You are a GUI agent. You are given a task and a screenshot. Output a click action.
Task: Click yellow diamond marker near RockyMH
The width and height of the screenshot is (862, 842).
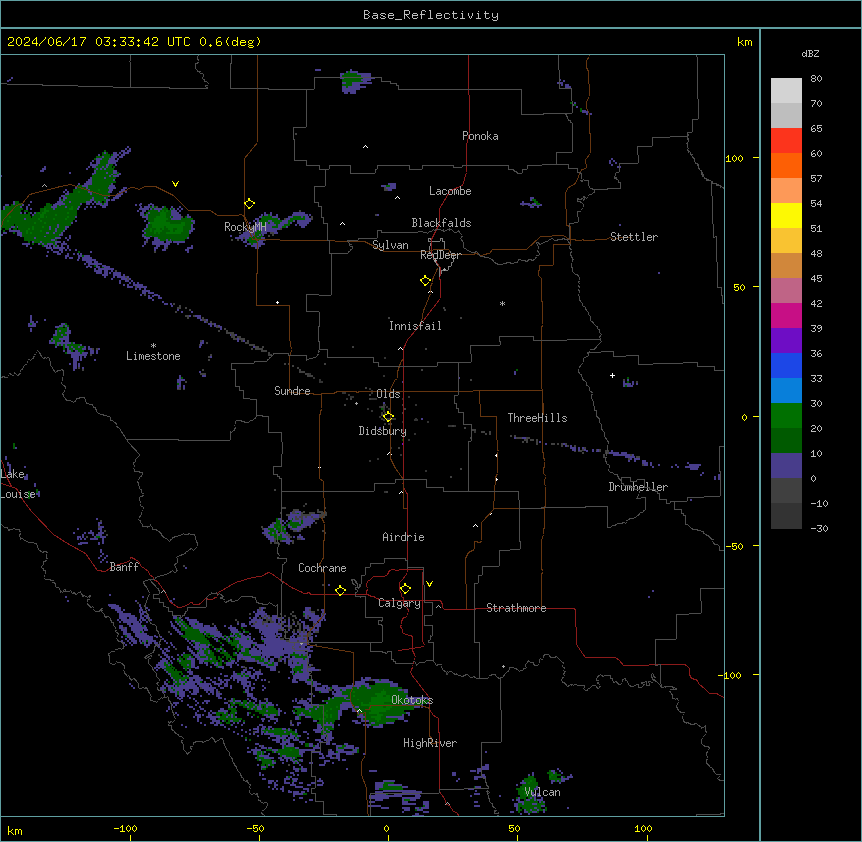click(249, 204)
